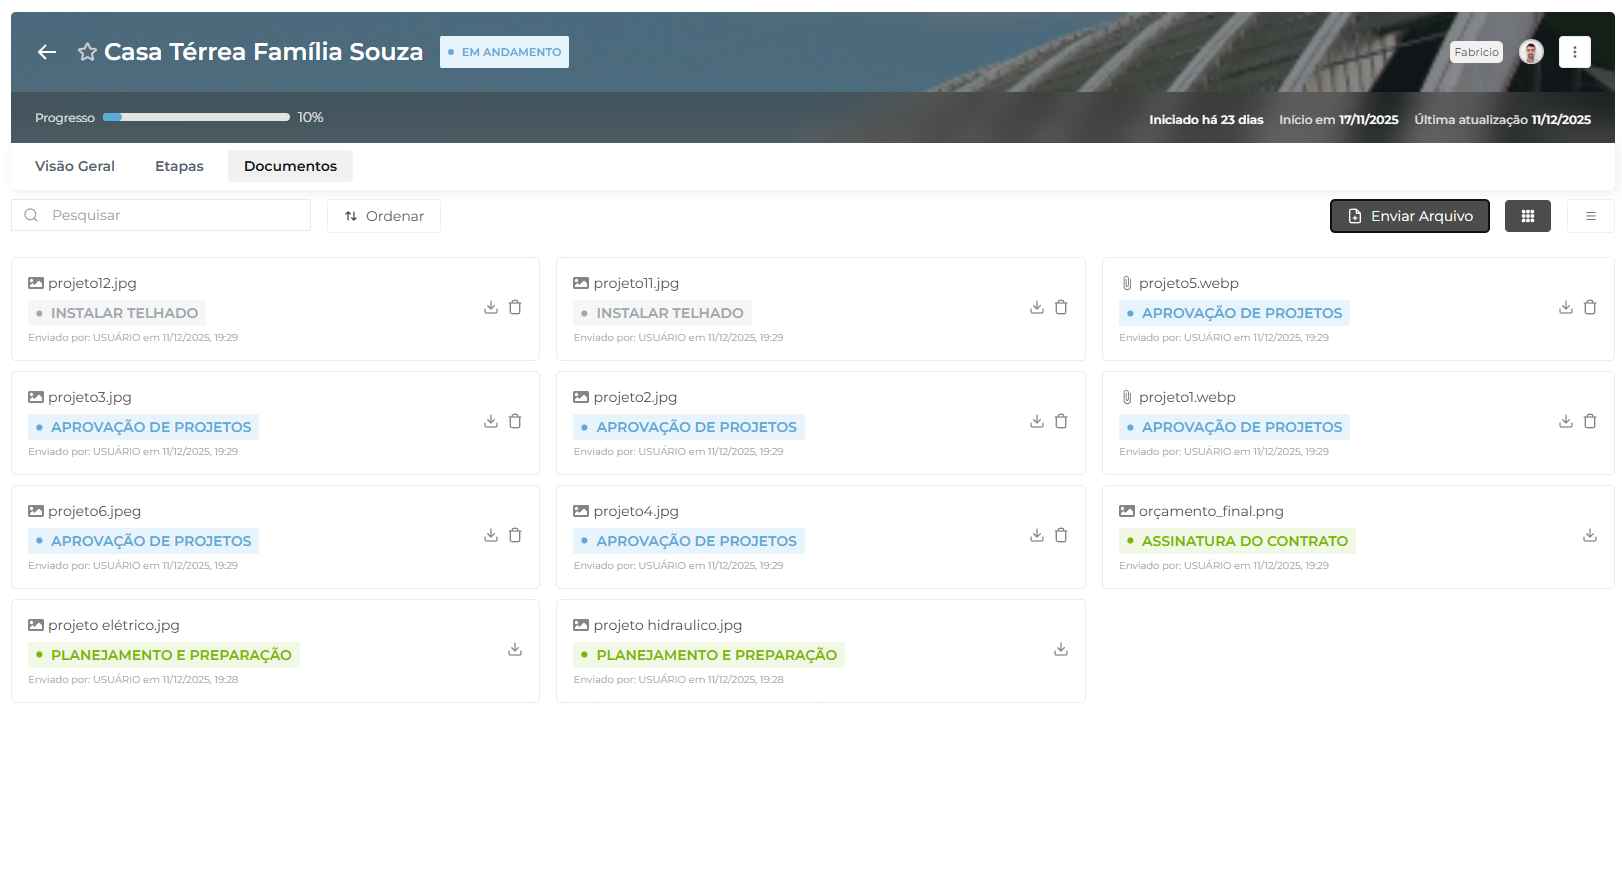Delete projeto11.jpg file

pos(1061,307)
